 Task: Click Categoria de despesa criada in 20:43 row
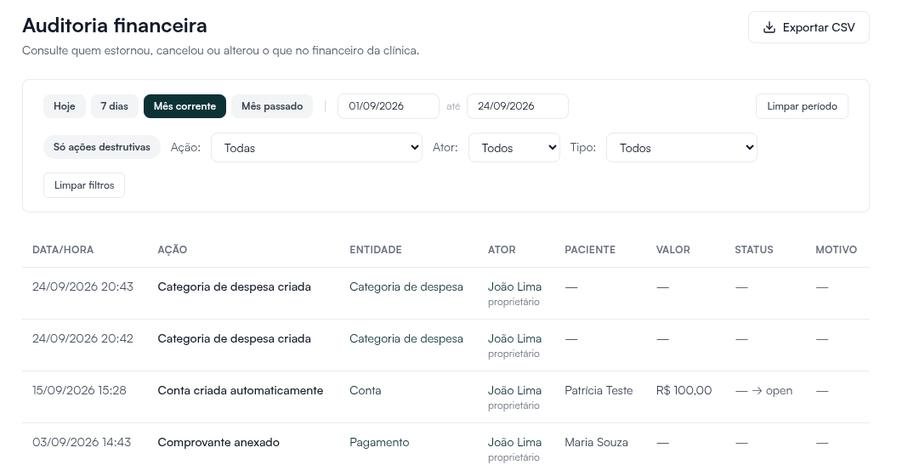(x=234, y=287)
